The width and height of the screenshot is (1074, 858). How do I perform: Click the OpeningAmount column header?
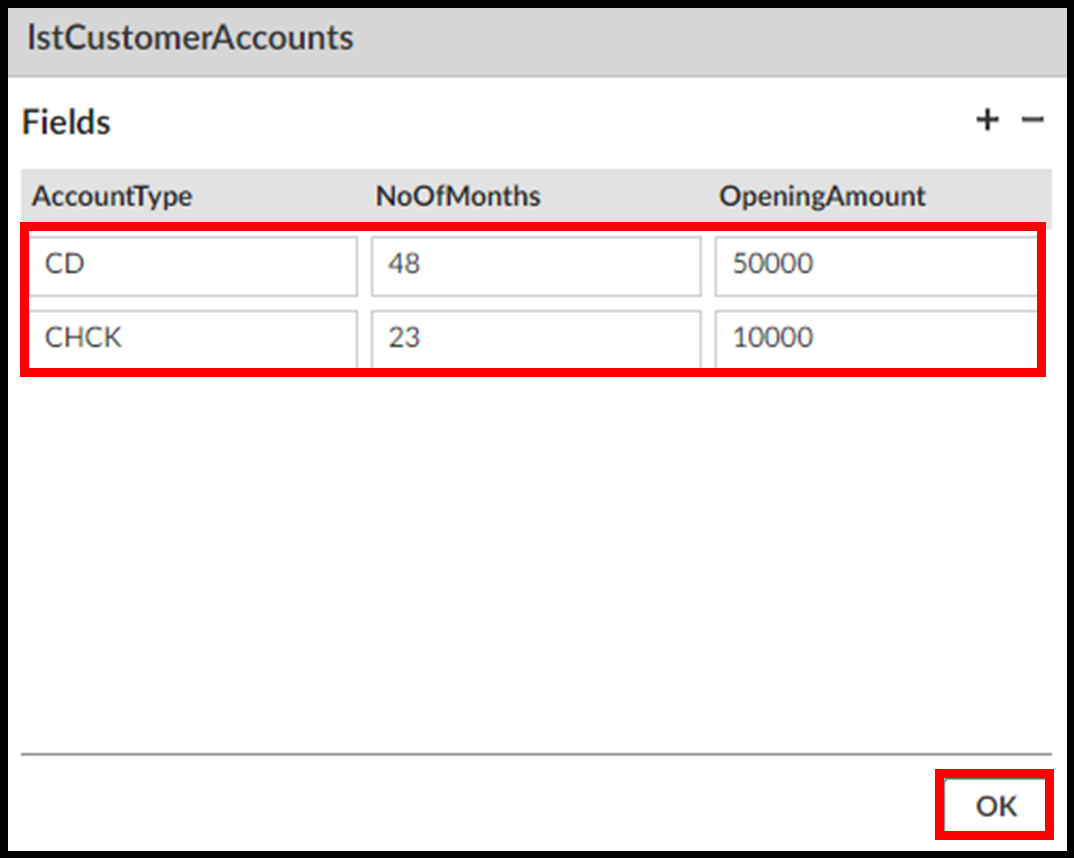tap(822, 196)
